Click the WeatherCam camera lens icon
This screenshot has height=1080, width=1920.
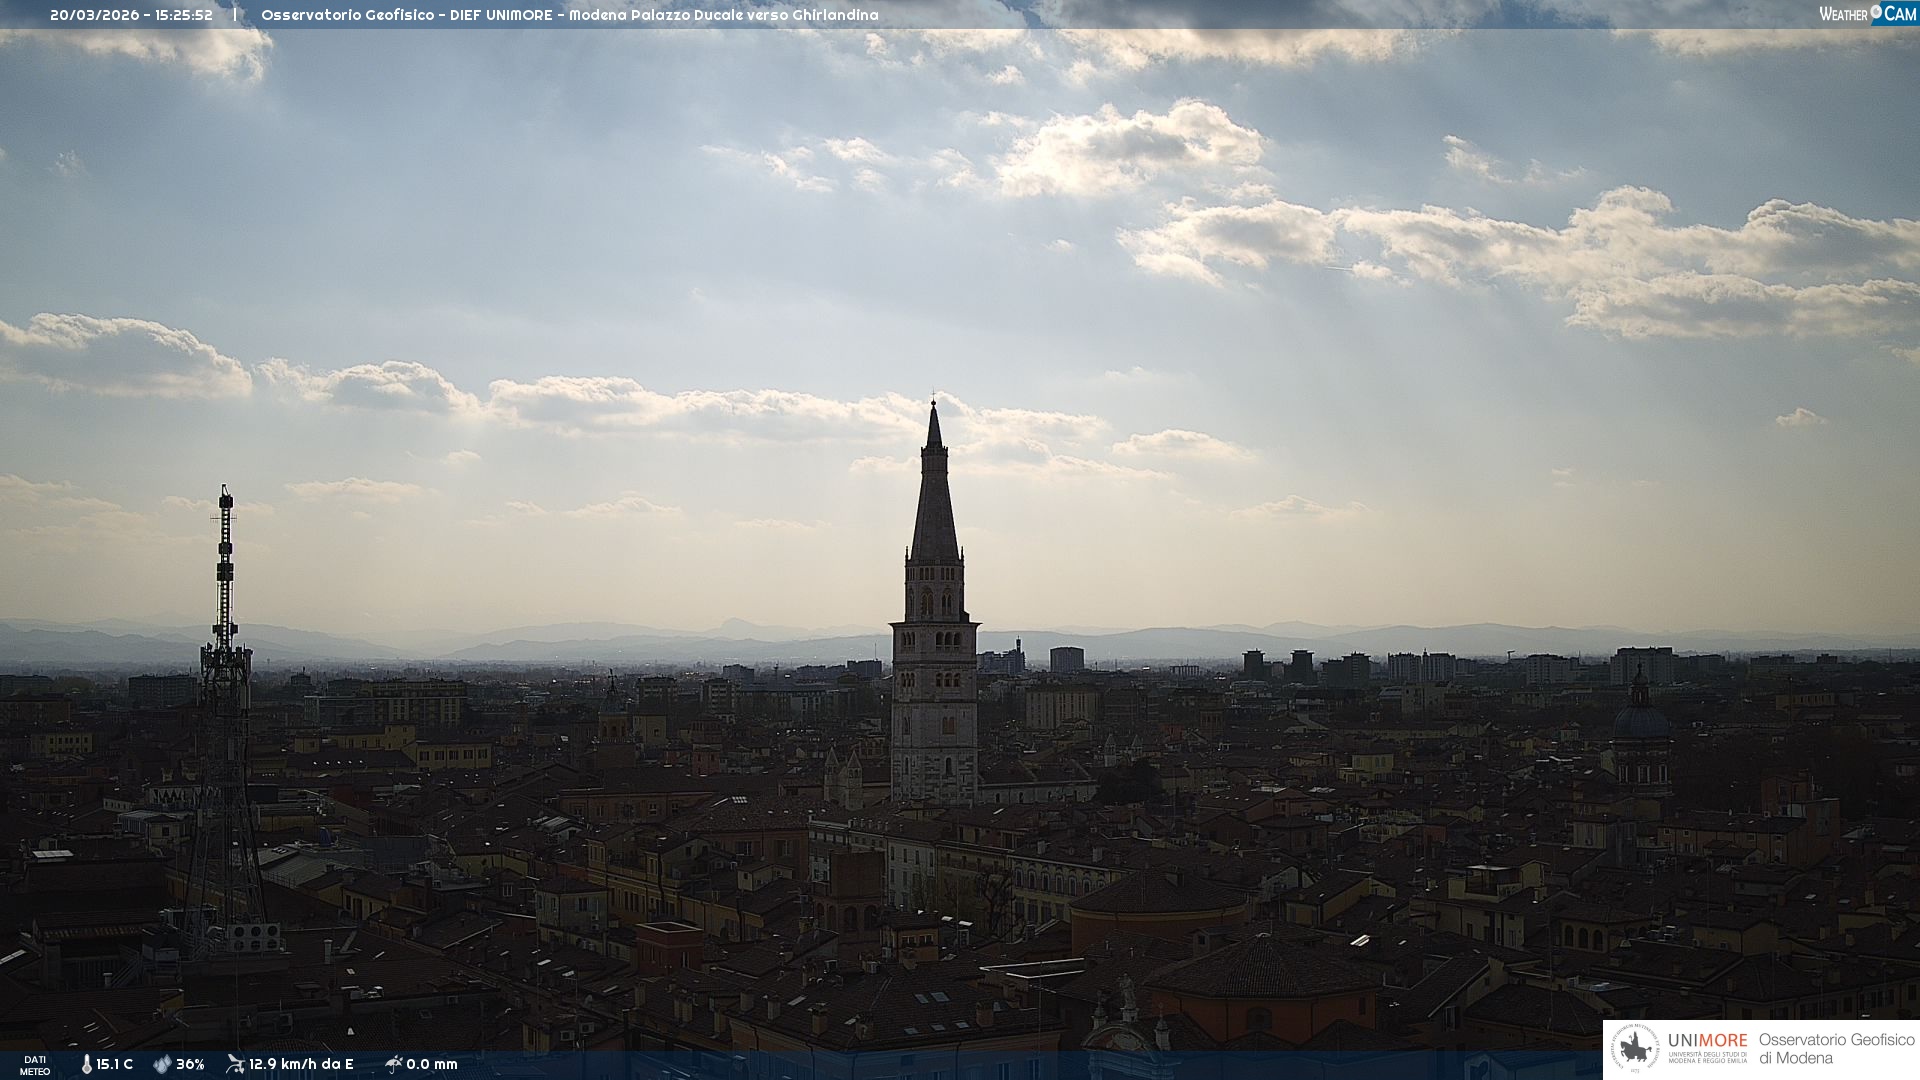point(1876,12)
